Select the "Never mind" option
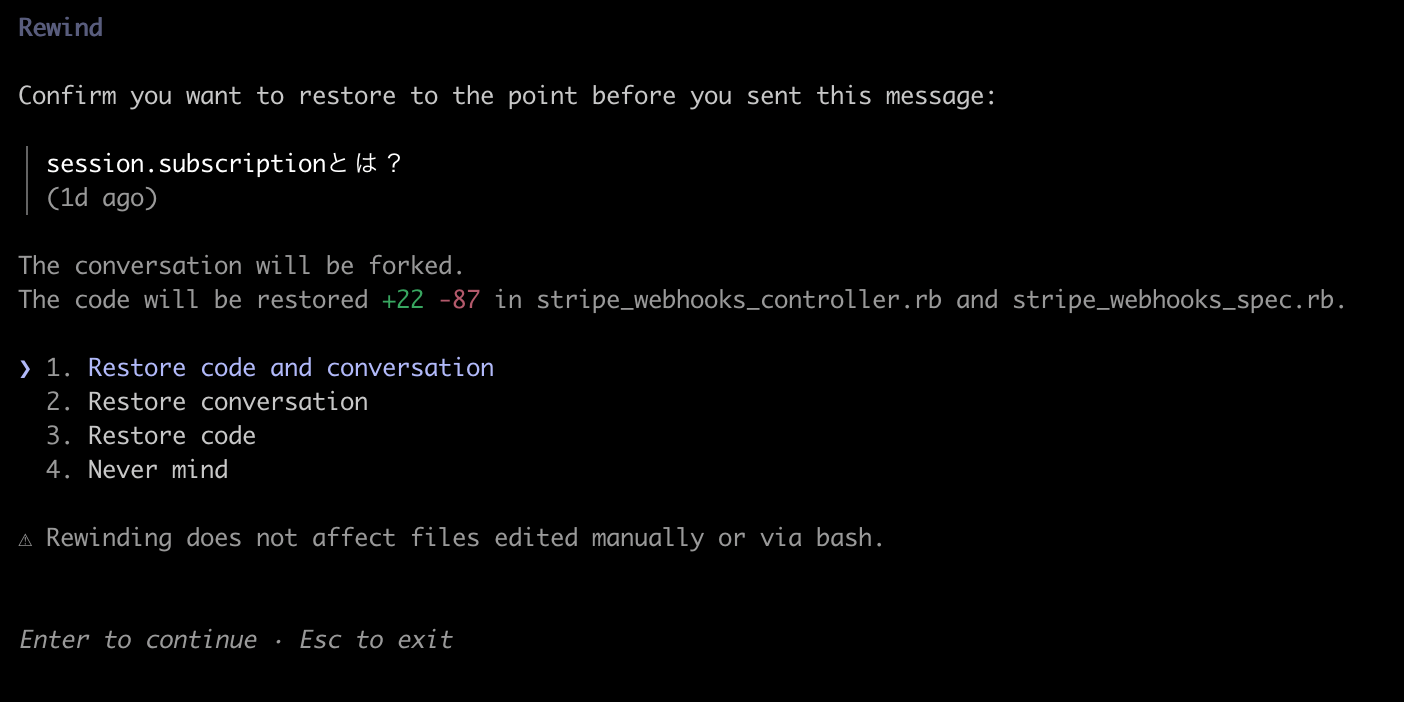This screenshot has width=1404, height=702. tap(157, 470)
